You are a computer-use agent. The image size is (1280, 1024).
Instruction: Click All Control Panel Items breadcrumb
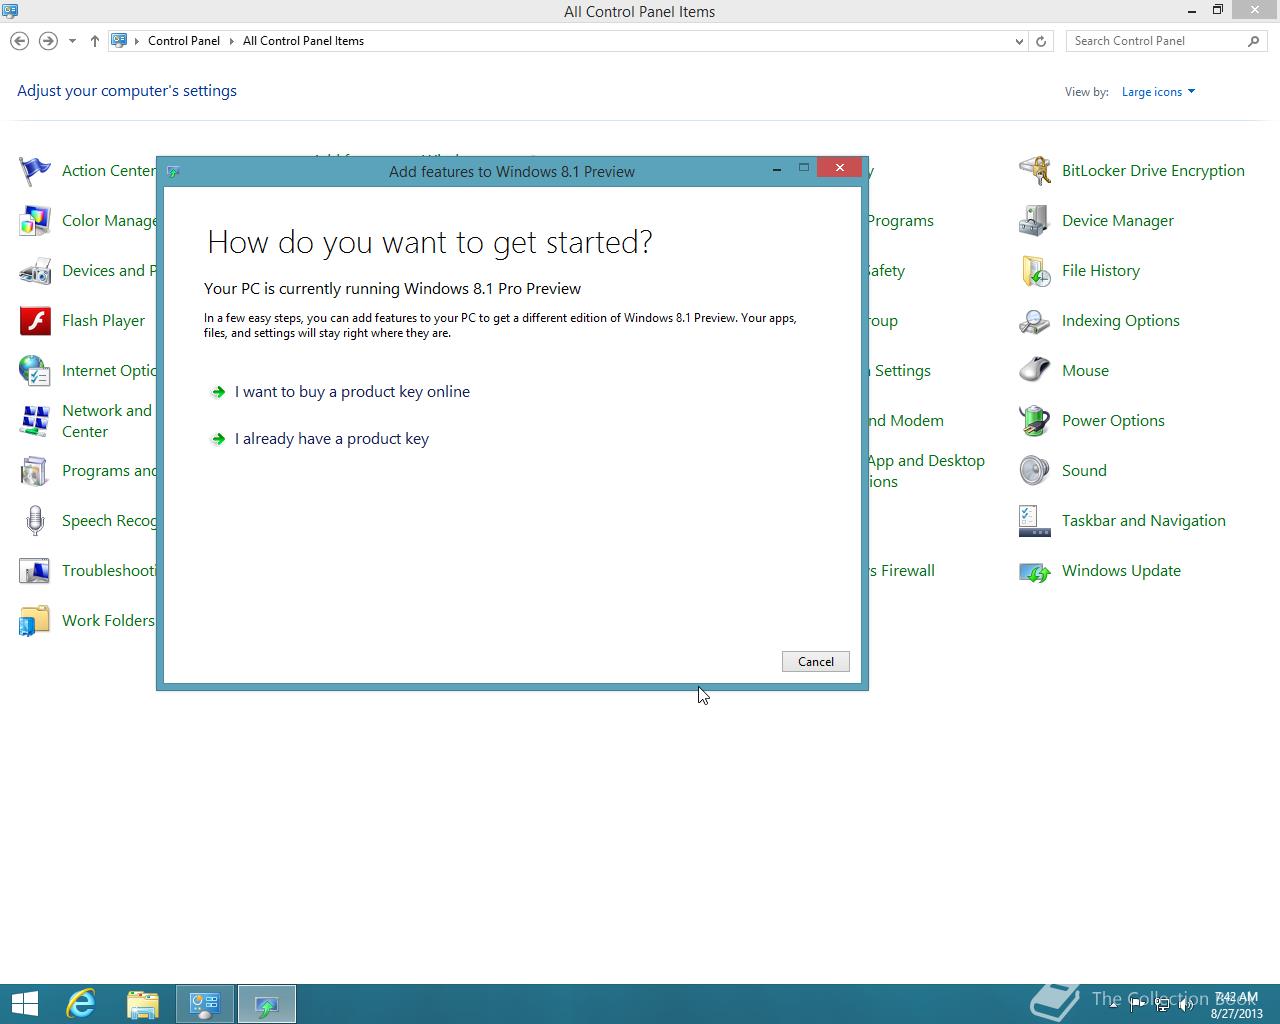point(303,41)
